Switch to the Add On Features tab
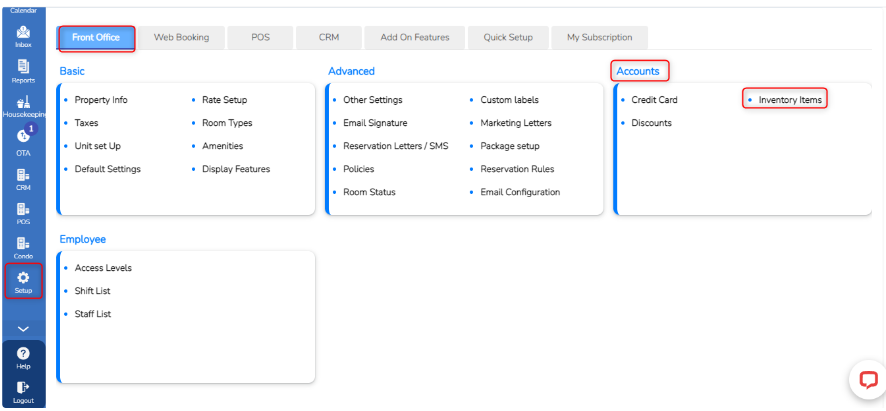 pyautogui.click(x=414, y=37)
